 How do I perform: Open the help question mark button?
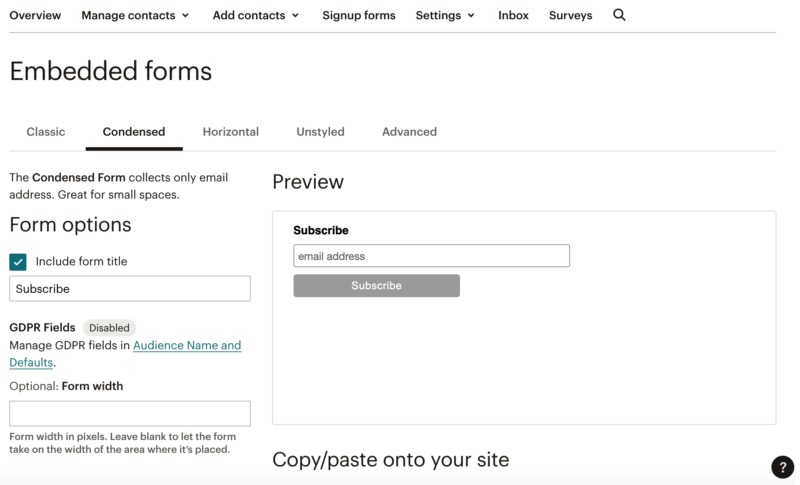click(782, 467)
